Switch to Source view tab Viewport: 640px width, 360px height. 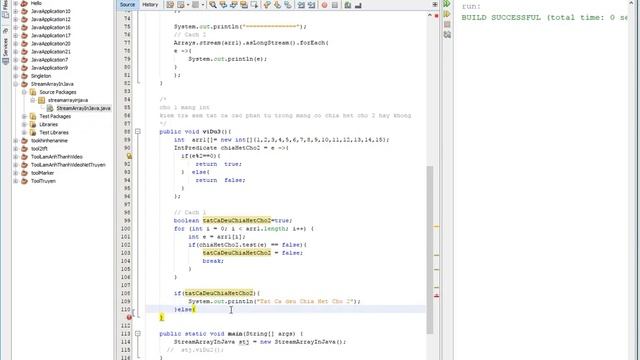127,4
